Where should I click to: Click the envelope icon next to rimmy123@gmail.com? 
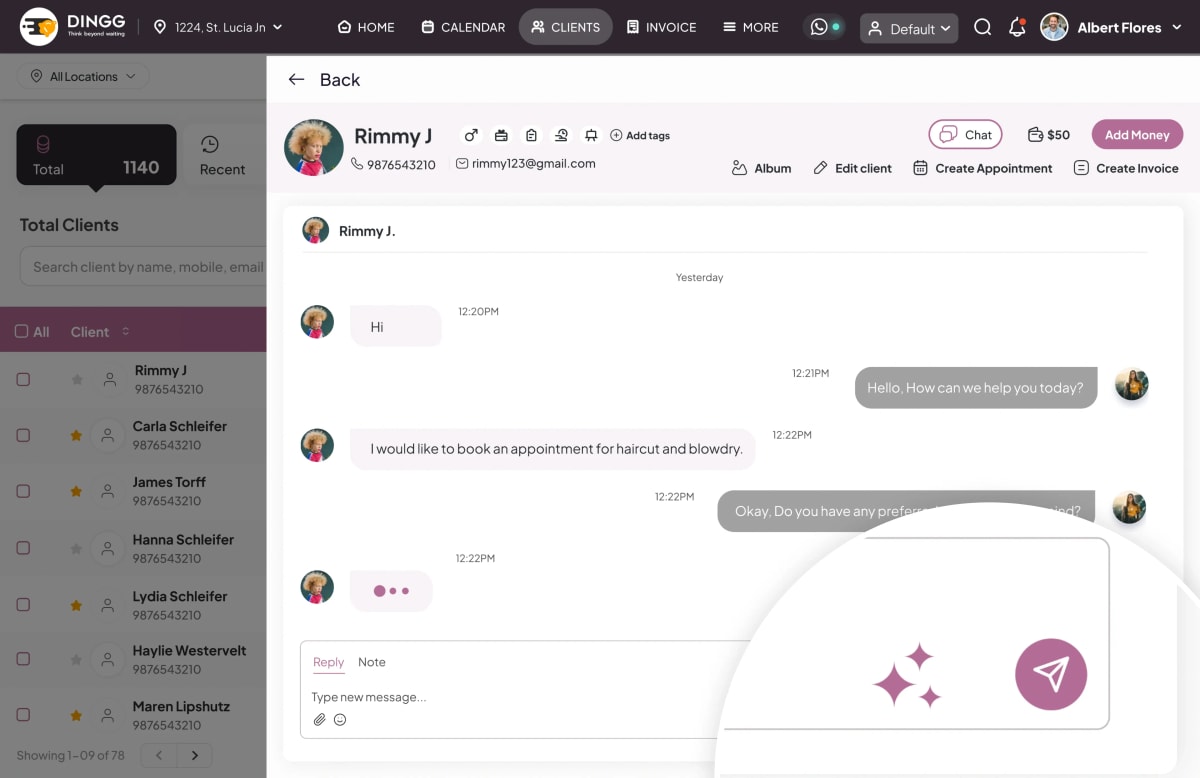click(x=462, y=163)
